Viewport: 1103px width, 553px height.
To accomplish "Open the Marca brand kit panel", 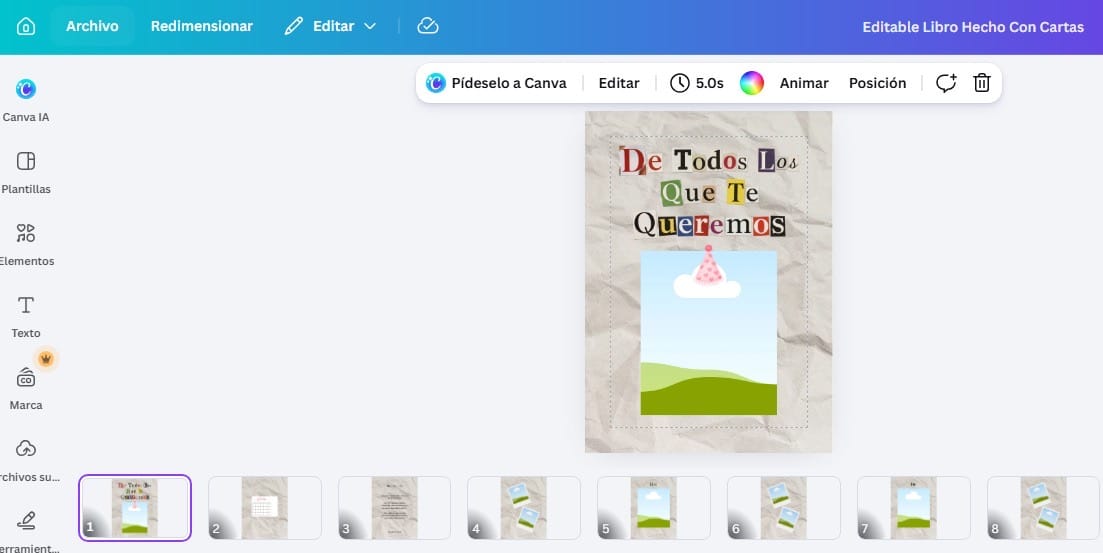I will tap(26, 388).
